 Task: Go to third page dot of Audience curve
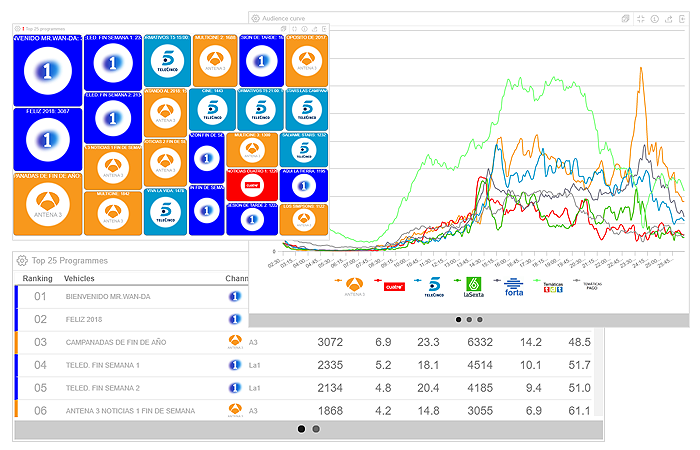(480, 320)
